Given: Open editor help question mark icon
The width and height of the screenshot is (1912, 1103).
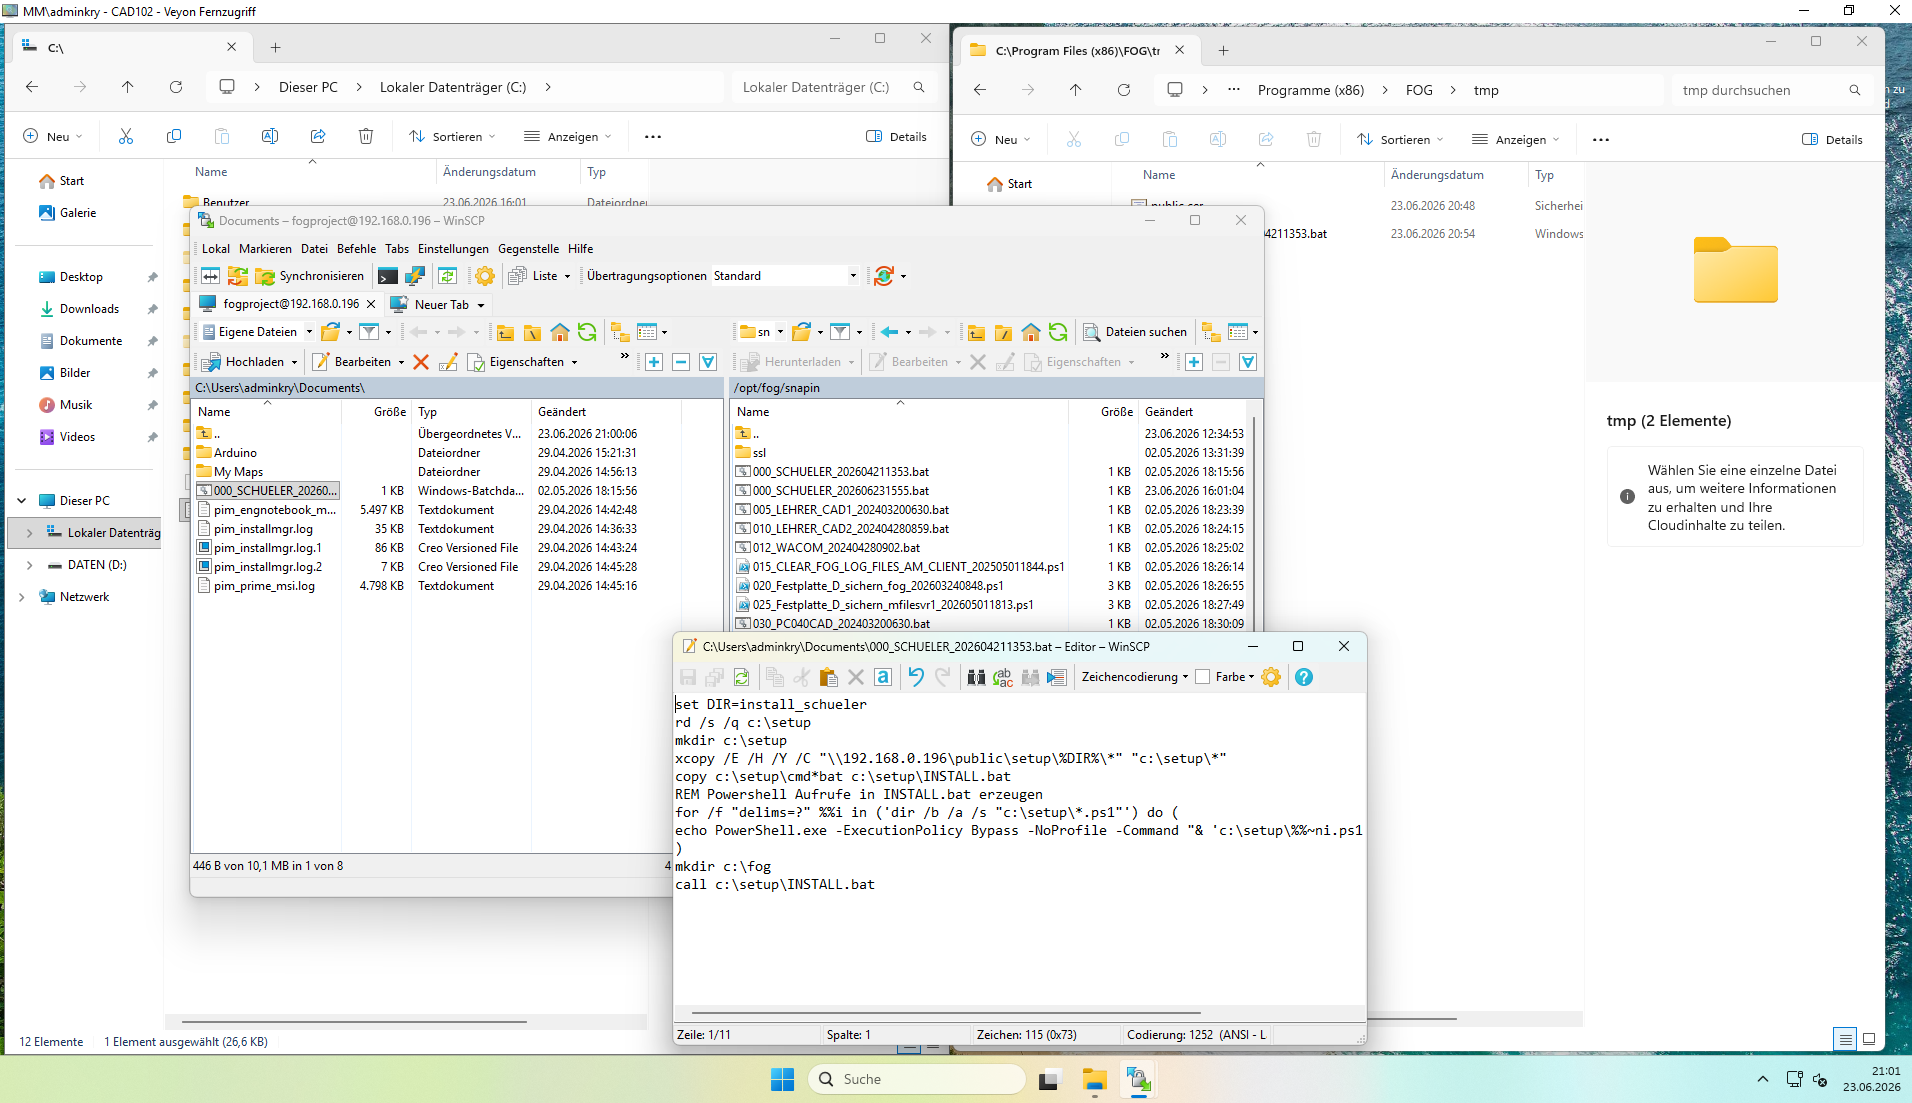Looking at the screenshot, I should tap(1304, 677).
